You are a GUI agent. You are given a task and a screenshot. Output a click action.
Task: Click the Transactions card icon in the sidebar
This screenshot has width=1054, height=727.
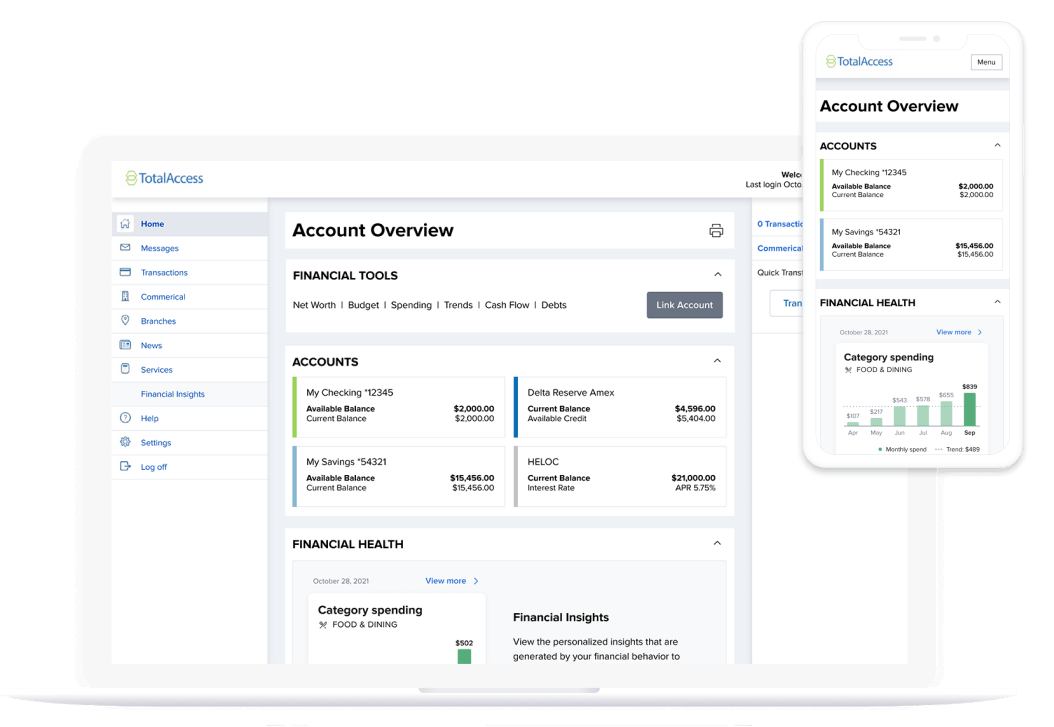point(125,272)
